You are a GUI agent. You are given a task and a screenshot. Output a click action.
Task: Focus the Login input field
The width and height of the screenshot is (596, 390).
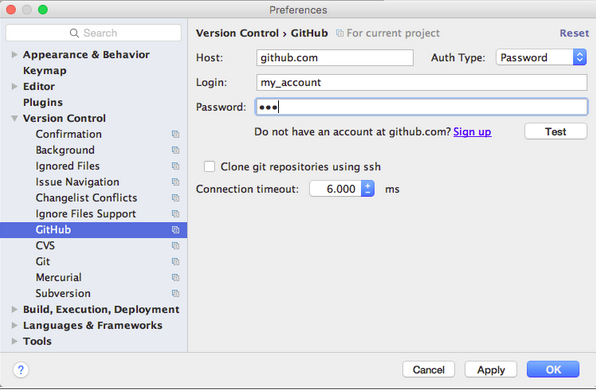click(422, 82)
